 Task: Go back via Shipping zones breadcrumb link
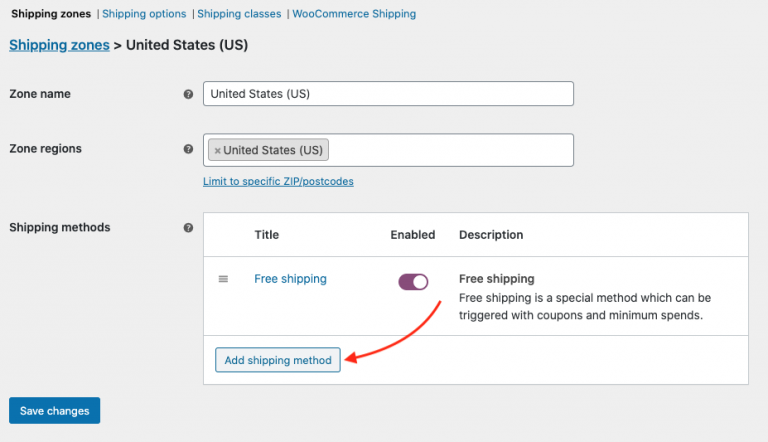(59, 45)
